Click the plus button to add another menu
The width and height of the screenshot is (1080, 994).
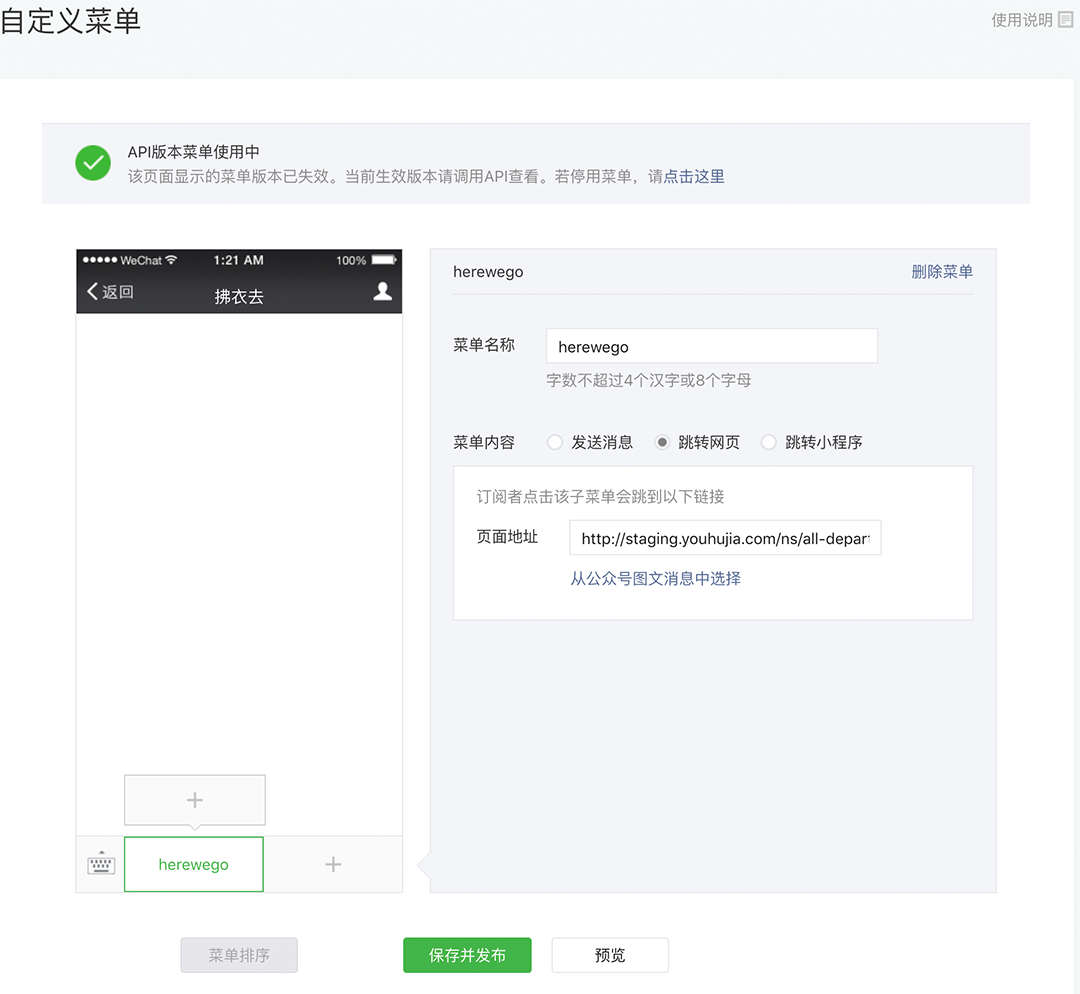click(x=333, y=863)
